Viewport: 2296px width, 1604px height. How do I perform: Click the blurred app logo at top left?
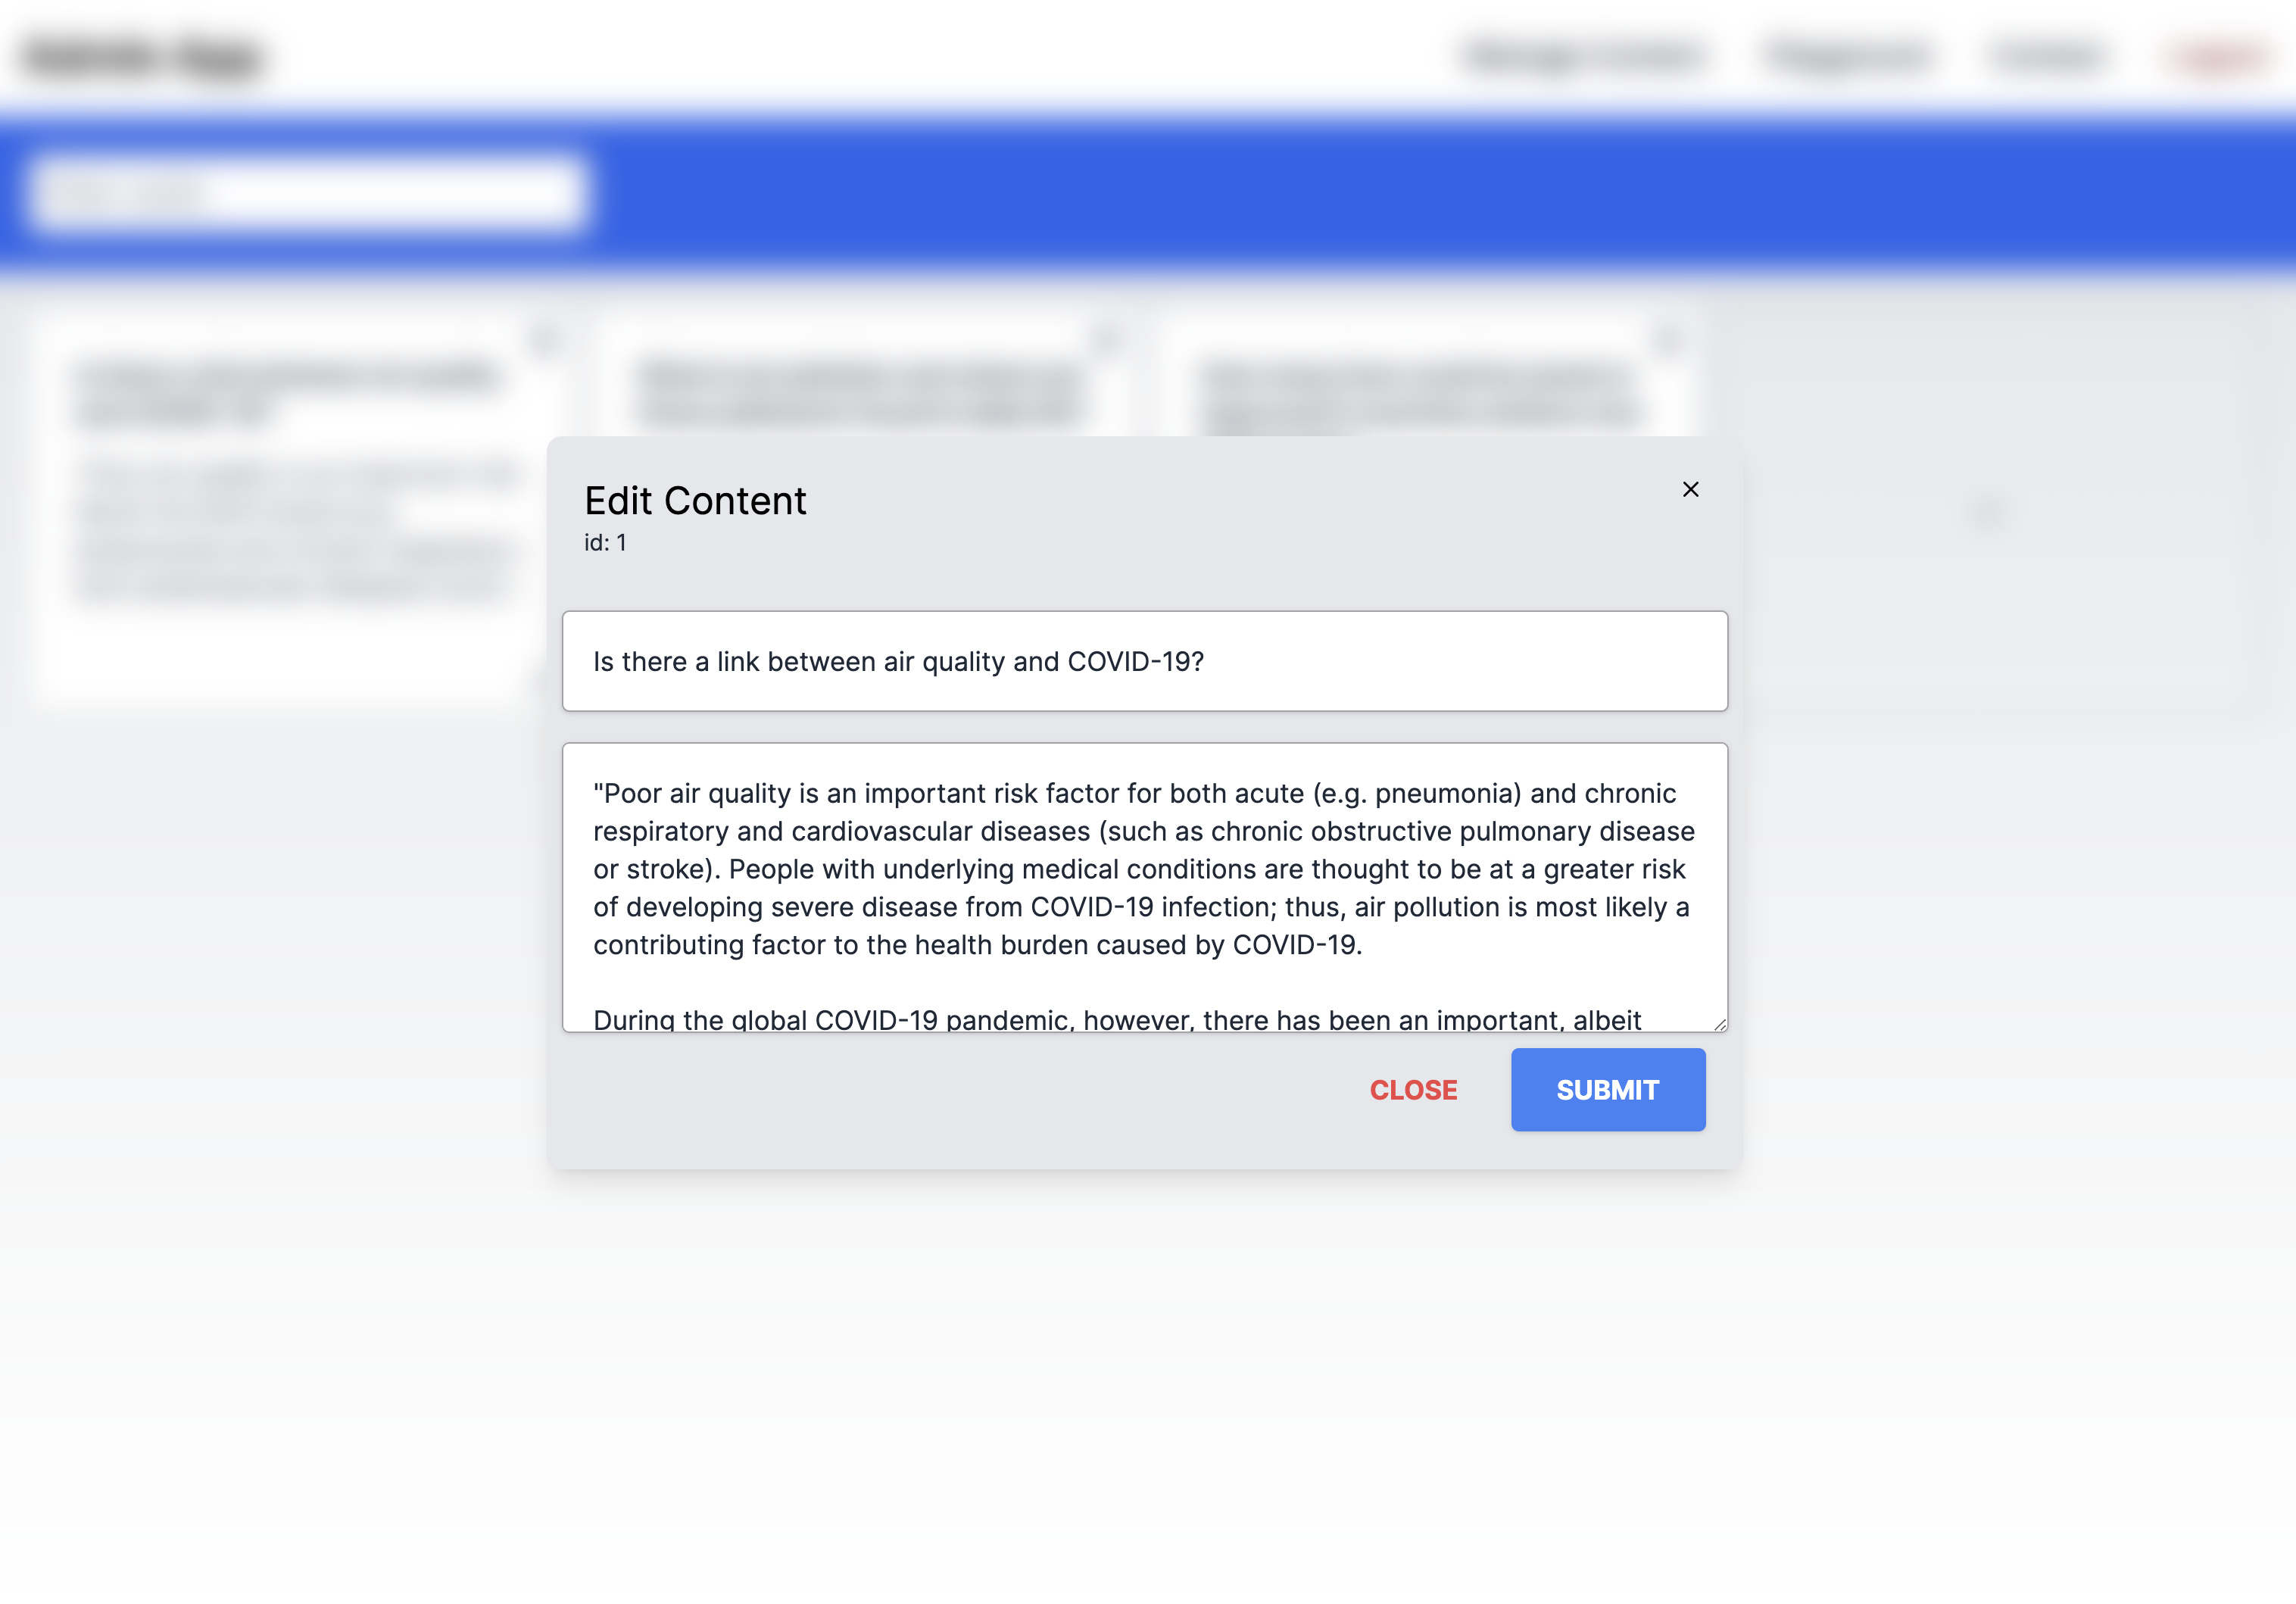pyautogui.click(x=143, y=57)
